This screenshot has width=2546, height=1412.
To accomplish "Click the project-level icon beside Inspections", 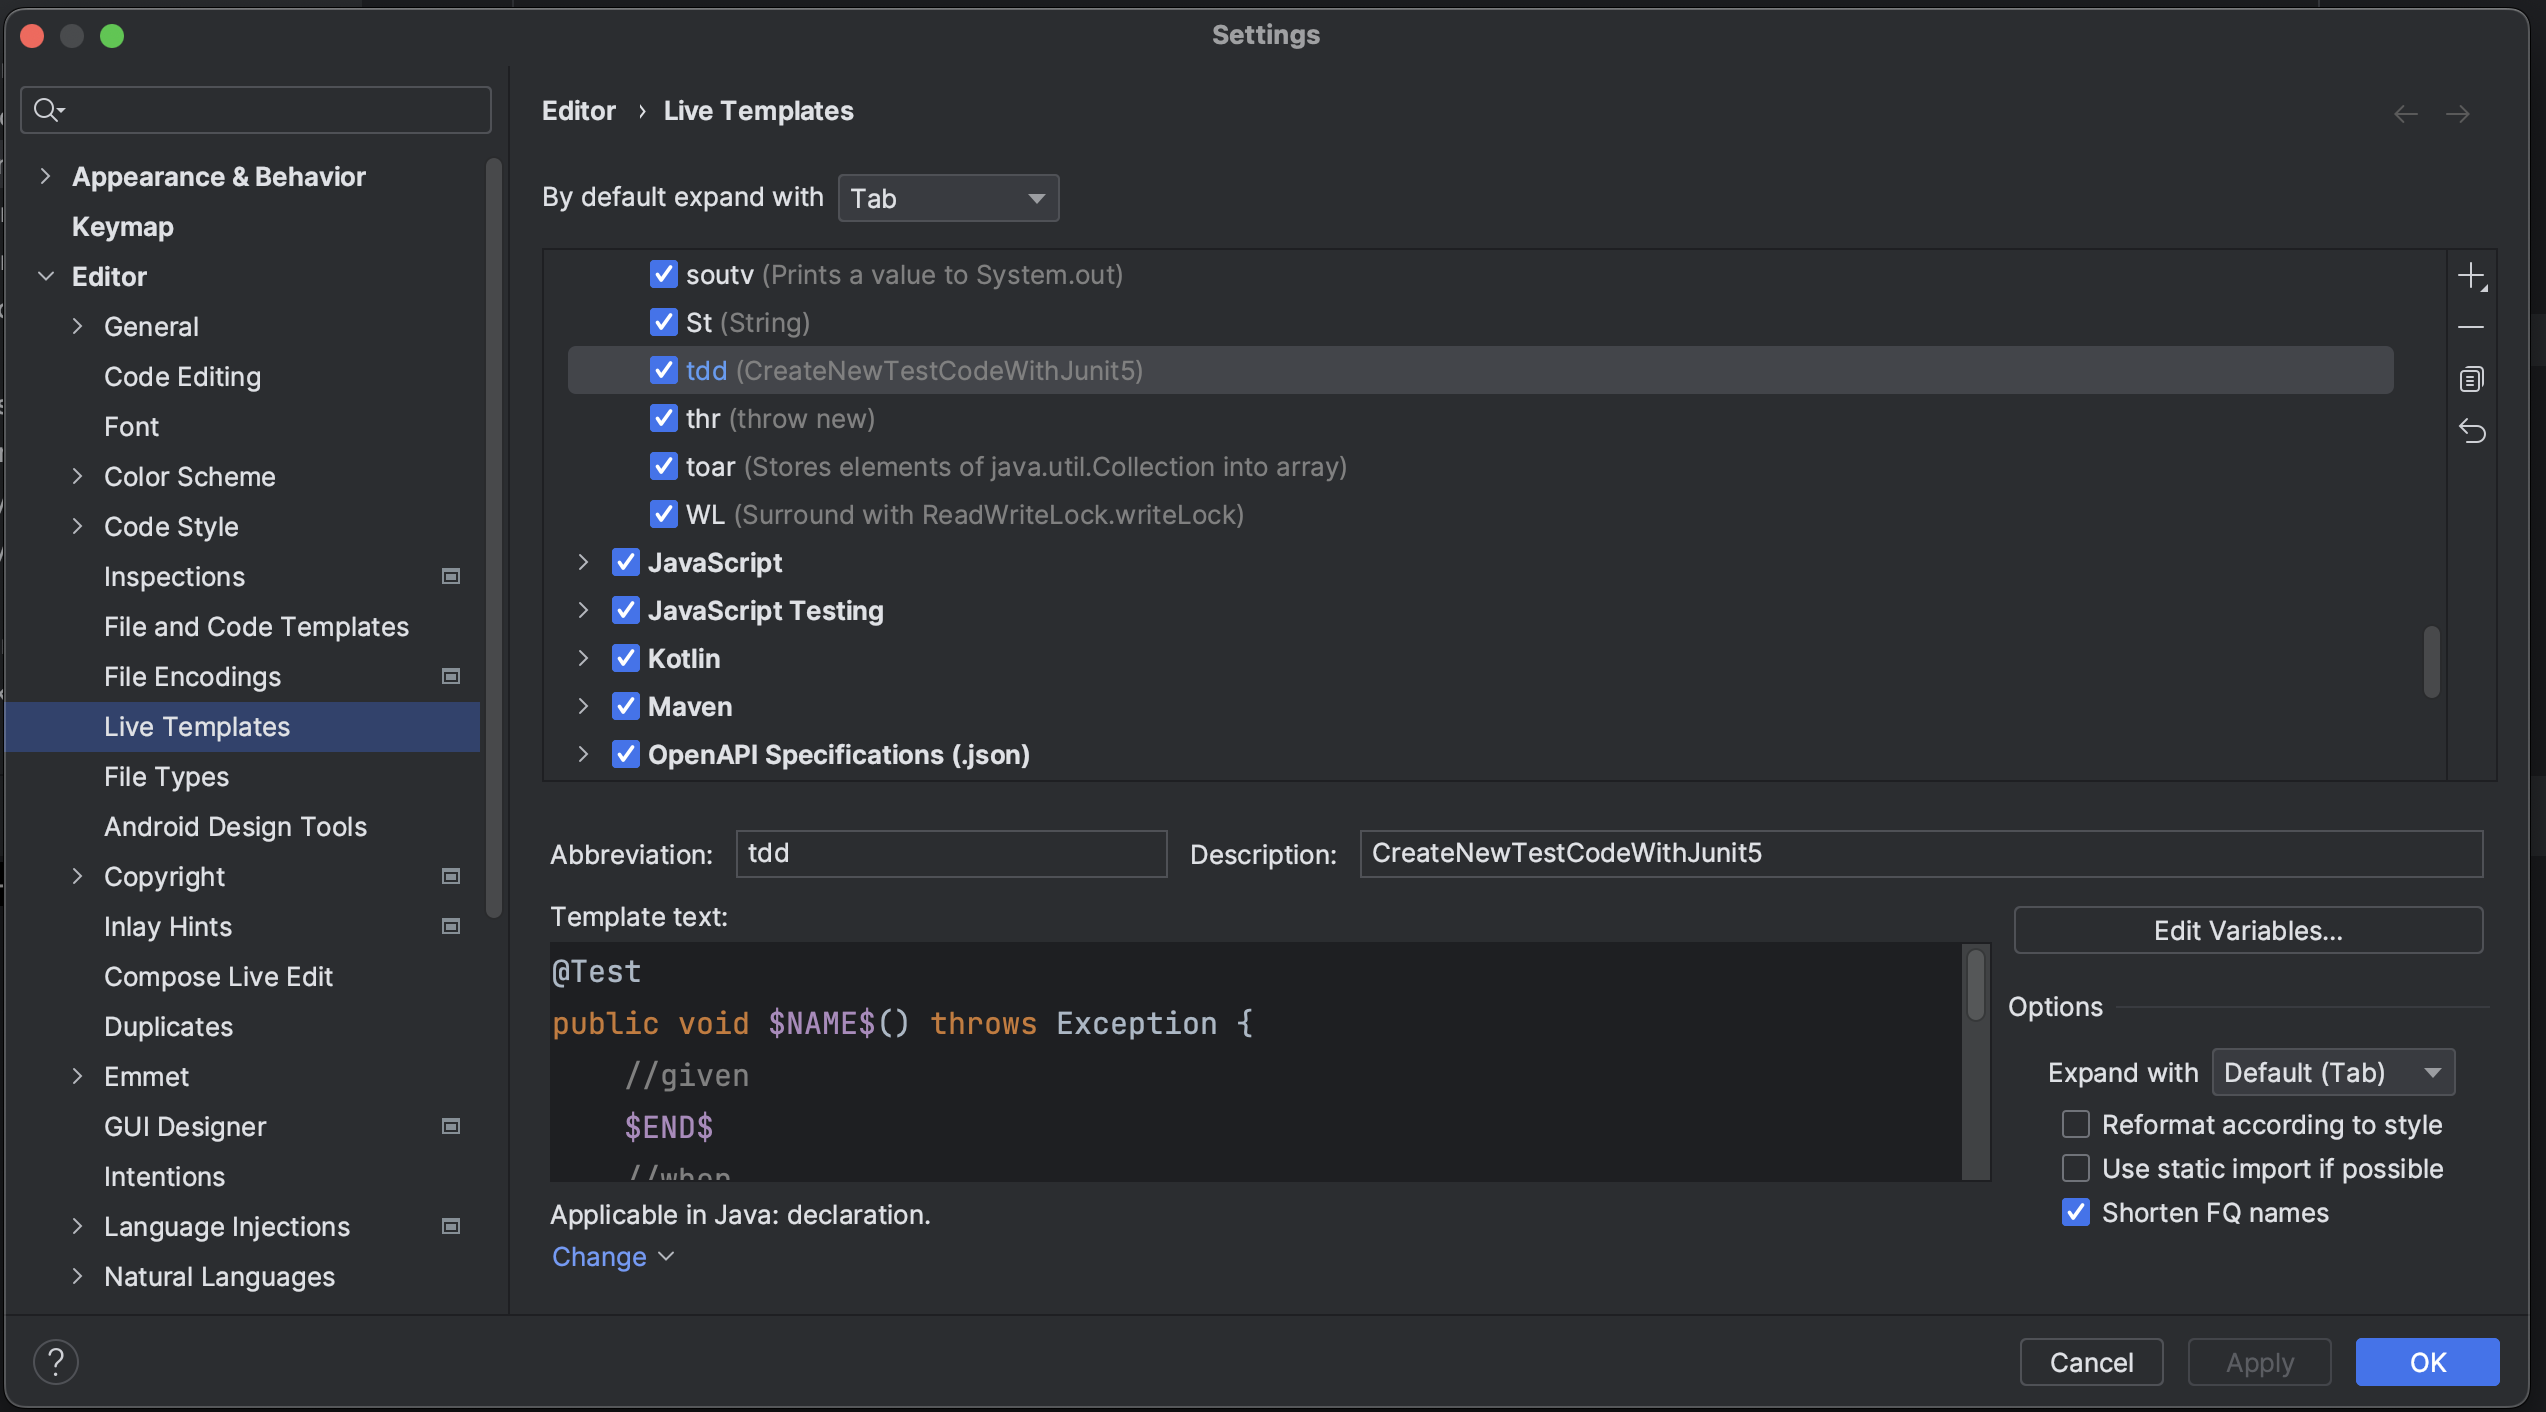I will (x=451, y=576).
